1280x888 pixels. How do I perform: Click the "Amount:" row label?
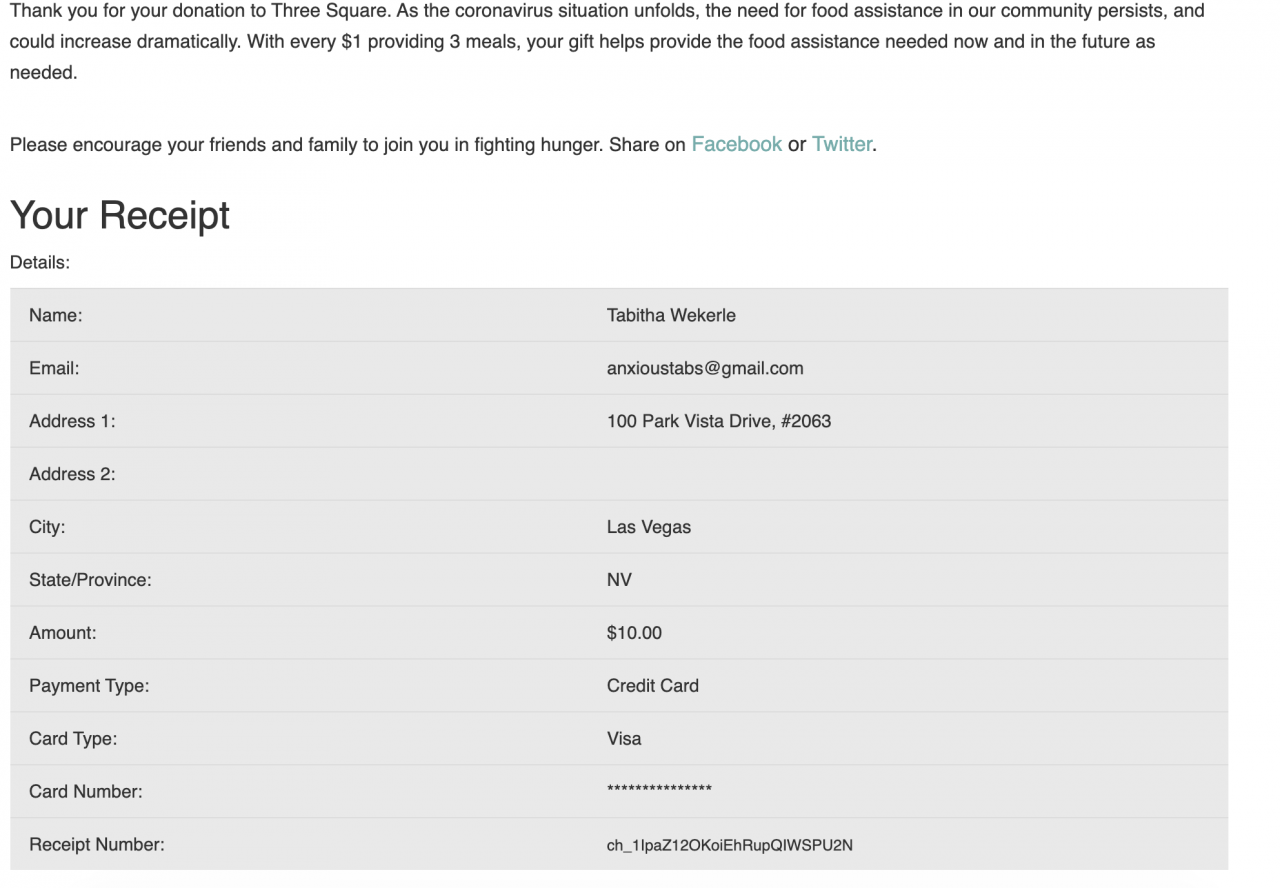pyautogui.click(x=63, y=633)
